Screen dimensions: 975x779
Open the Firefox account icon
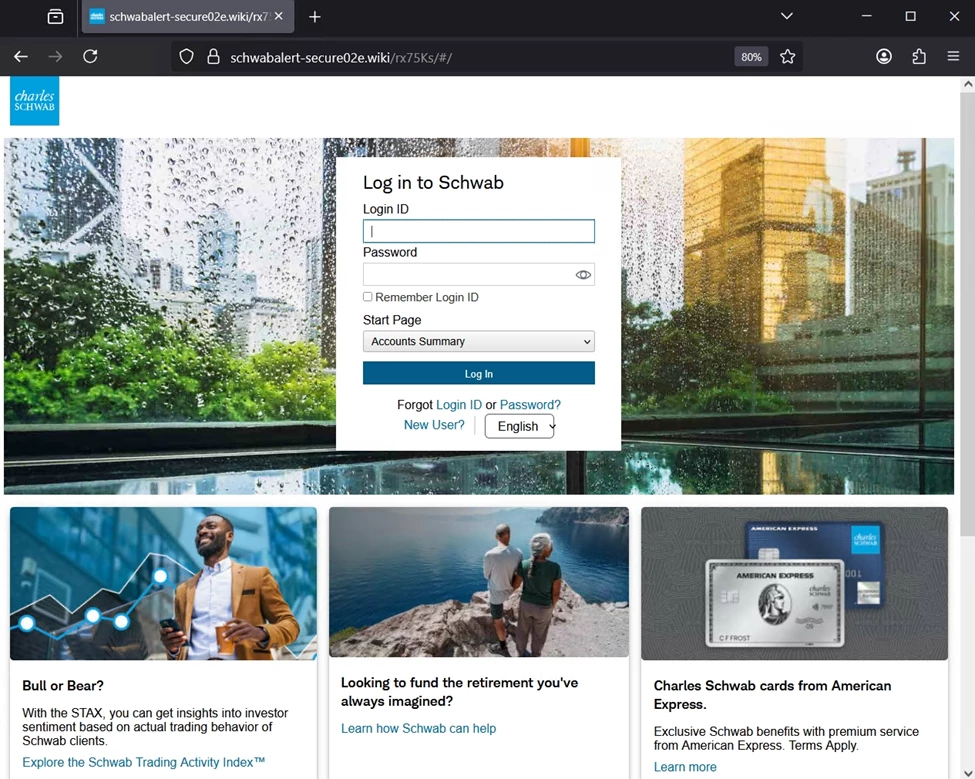(x=884, y=57)
